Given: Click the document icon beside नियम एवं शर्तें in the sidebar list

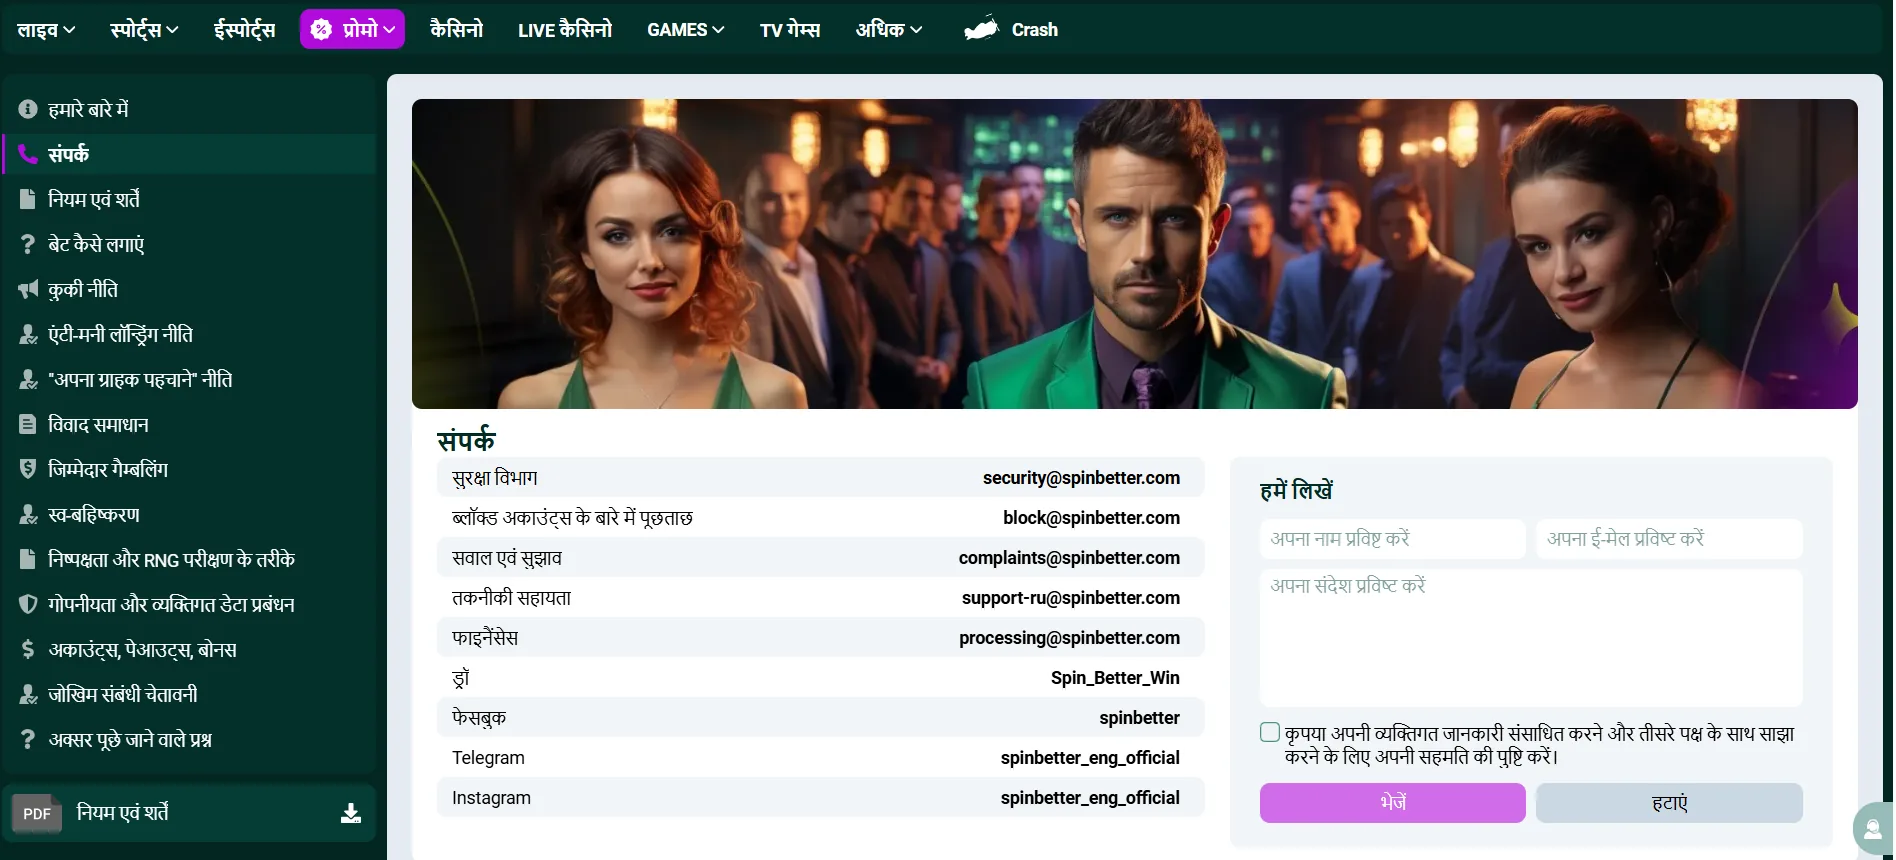Looking at the screenshot, I should 28,199.
